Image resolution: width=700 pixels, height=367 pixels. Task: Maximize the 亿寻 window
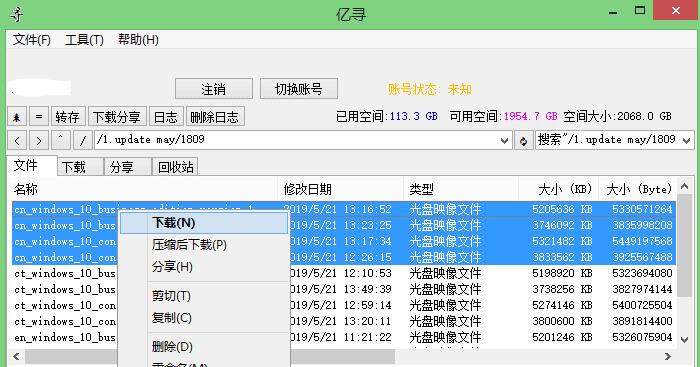pos(640,10)
